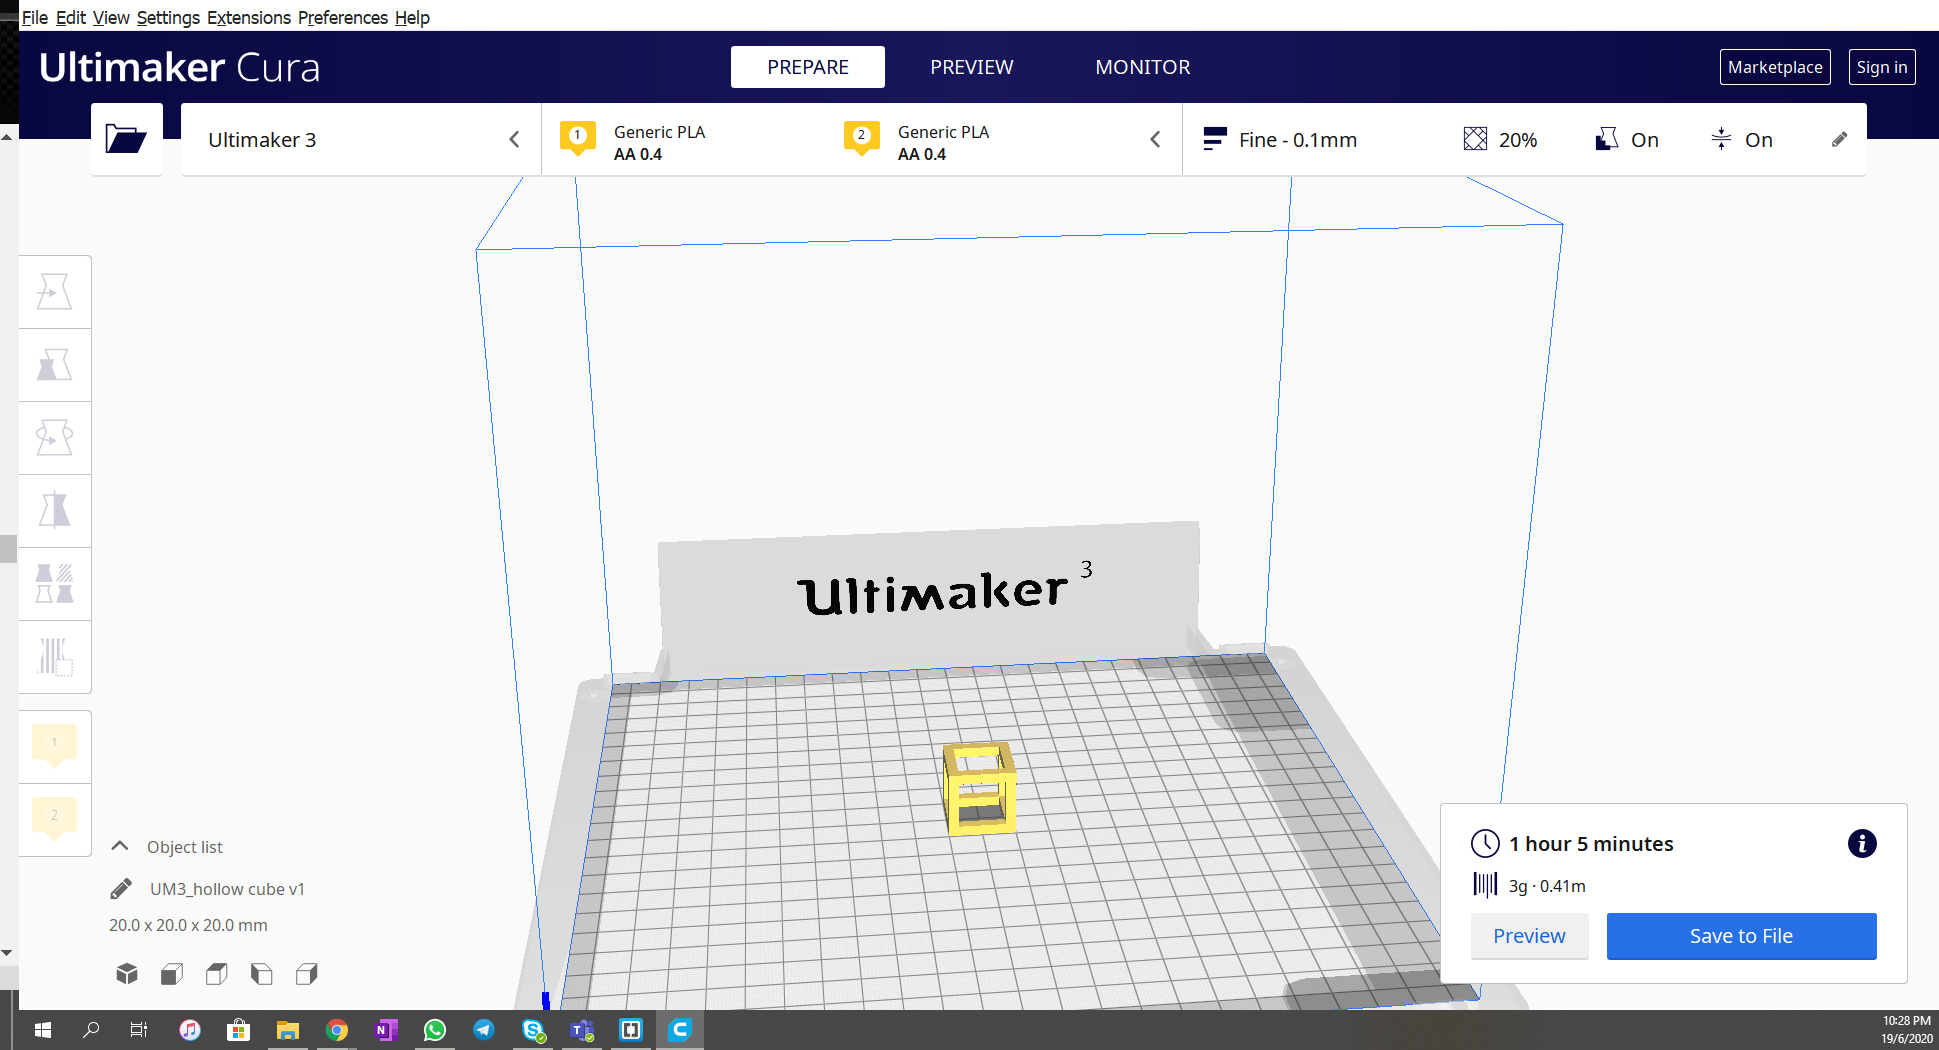
Task: Open the Marketplace
Action: (1775, 67)
